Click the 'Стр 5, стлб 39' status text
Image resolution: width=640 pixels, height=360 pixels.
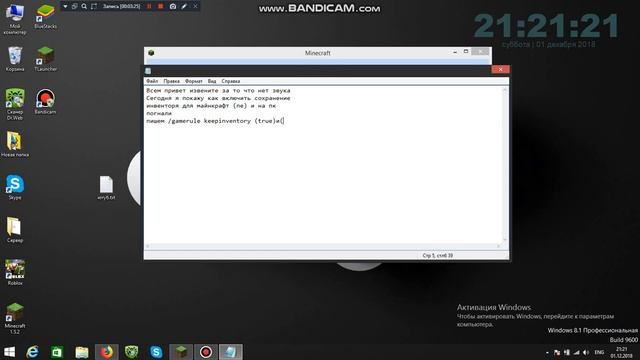click(x=438, y=256)
